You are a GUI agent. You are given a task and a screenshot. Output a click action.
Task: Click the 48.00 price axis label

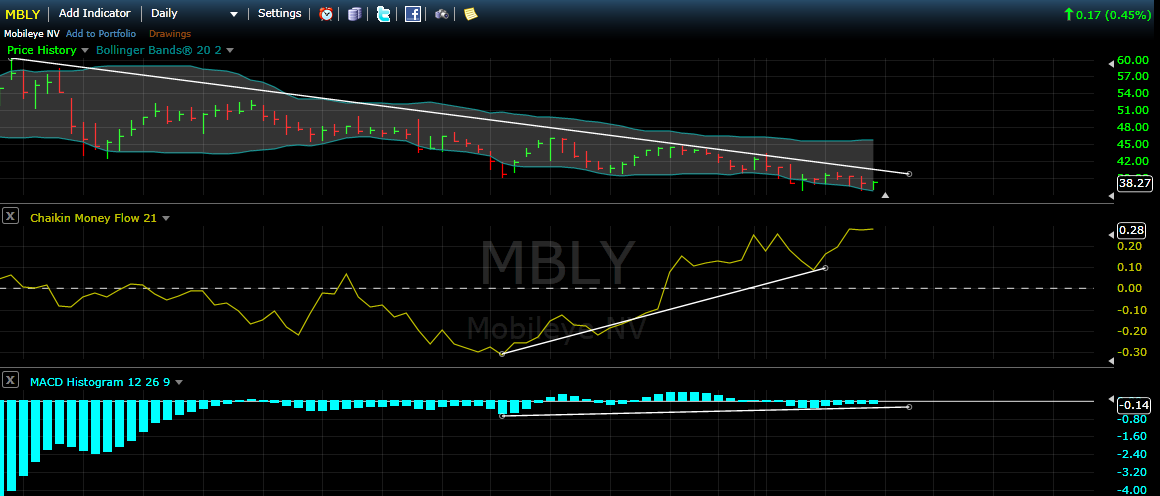point(1133,127)
